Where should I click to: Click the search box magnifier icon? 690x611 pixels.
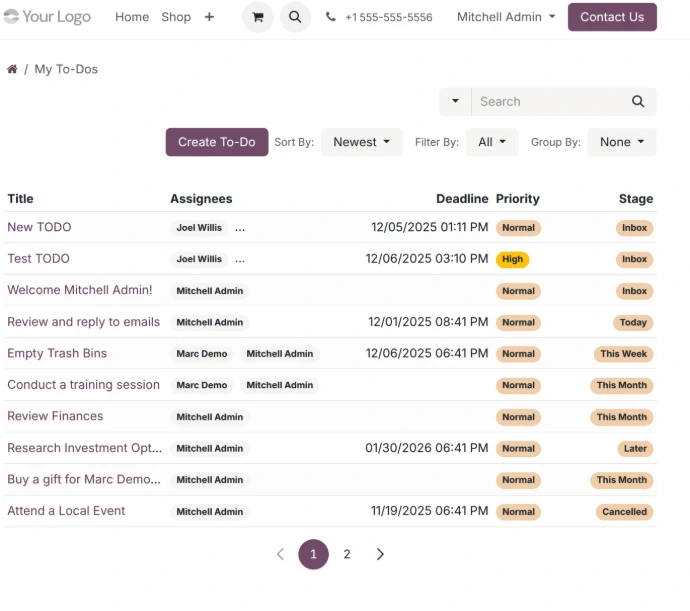point(638,102)
